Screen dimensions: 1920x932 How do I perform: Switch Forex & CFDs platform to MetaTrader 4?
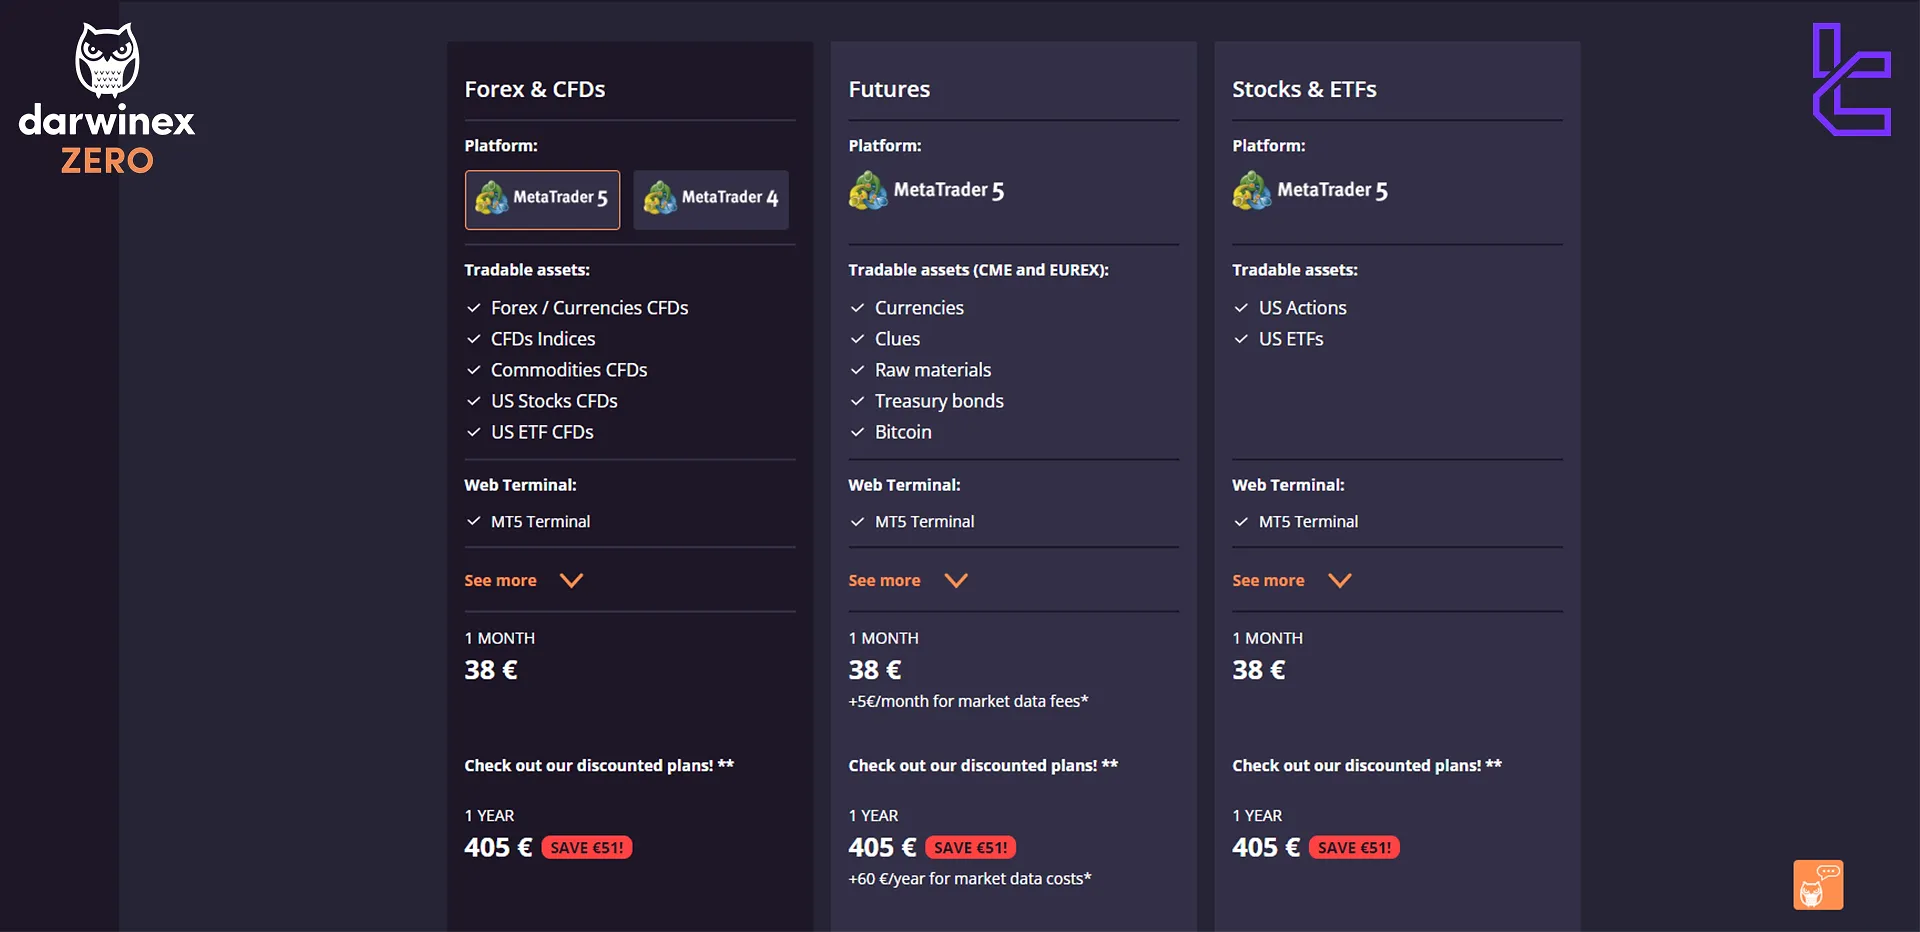[710, 199]
